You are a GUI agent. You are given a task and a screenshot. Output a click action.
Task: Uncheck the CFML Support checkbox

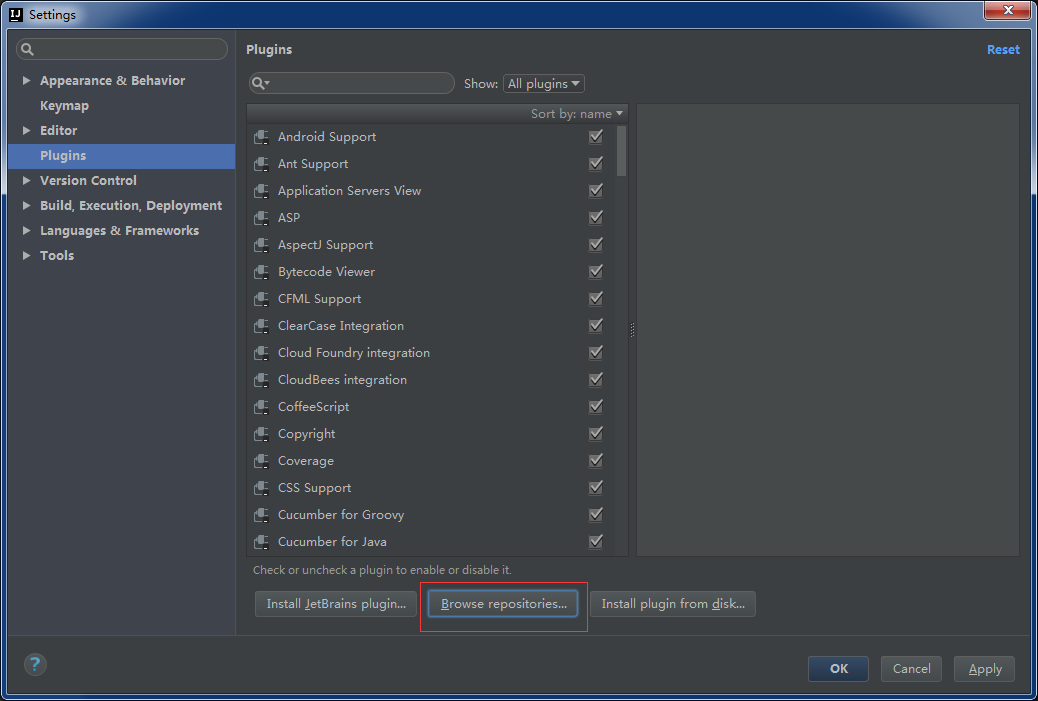(x=596, y=299)
